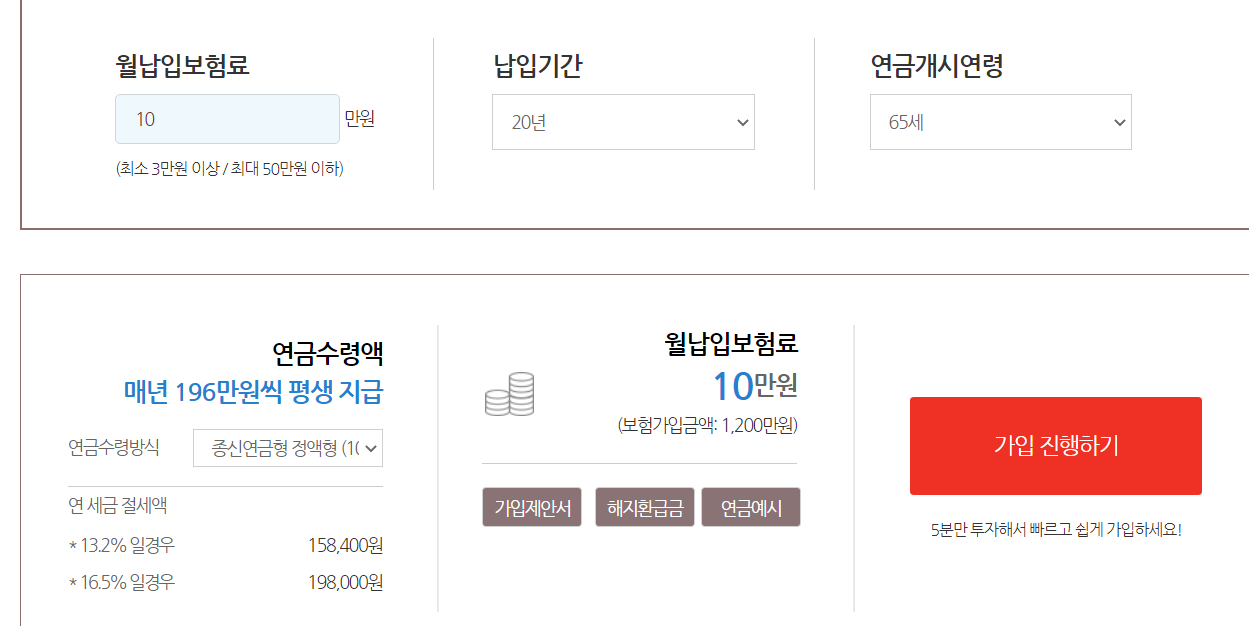Click the 납입기간 heading
Screen dimensions: 1249x626
pos(538,66)
